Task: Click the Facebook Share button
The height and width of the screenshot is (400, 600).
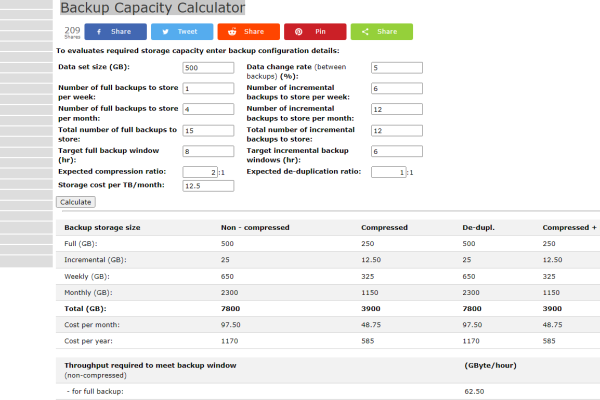Action: [x=115, y=32]
